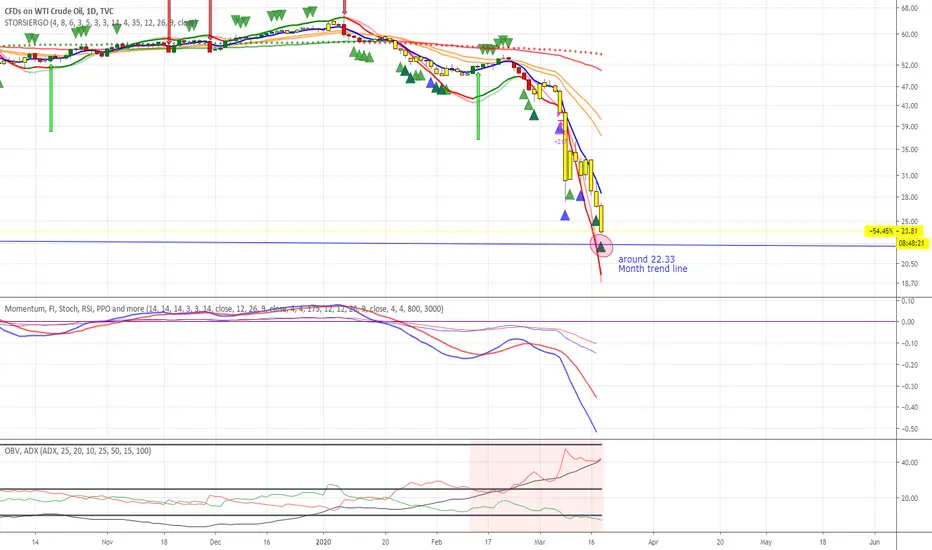Select the STORSIERGO indicator legend
The height and width of the screenshot is (550, 932).
point(100,23)
